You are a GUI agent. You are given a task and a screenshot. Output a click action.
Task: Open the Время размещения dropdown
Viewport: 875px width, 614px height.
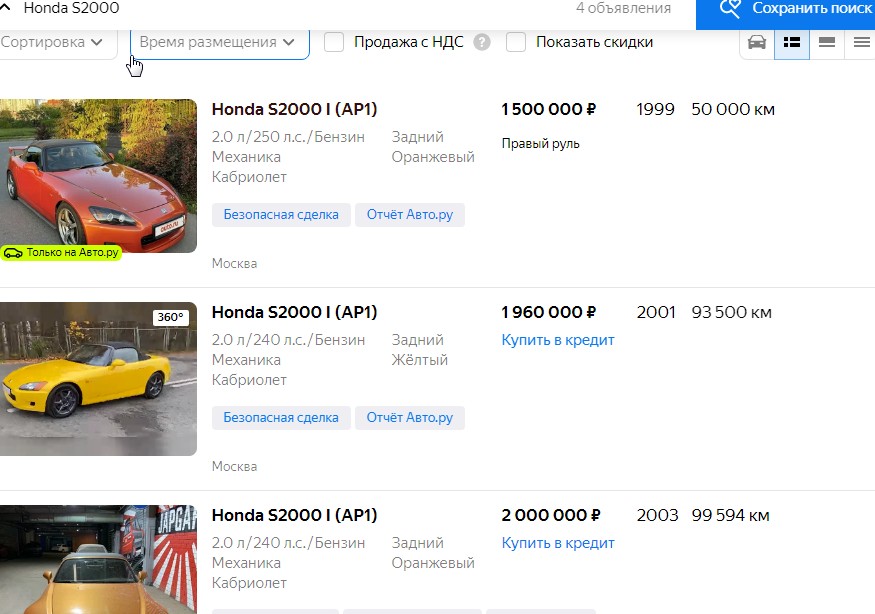pyautogui.click(x=219, y=43)
